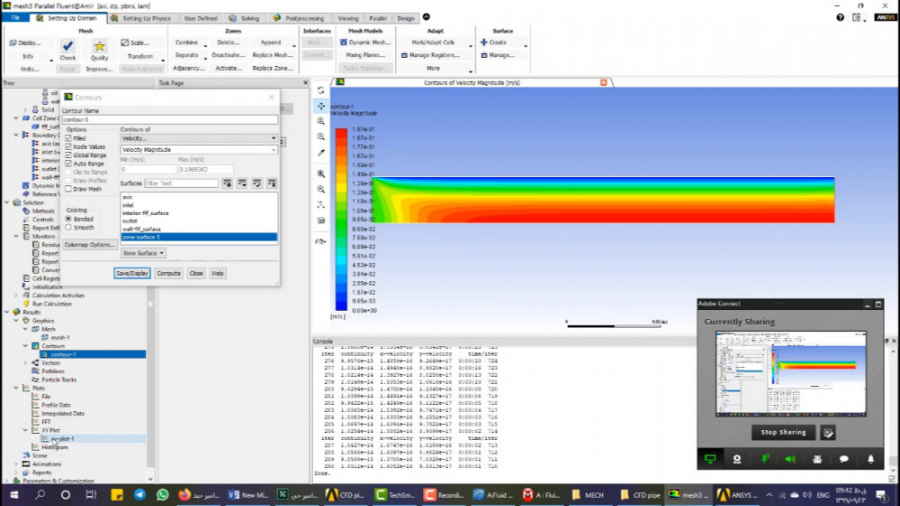Collapse the Results tree node
Viewport: 900px width, 506px height.
(7, 312)
